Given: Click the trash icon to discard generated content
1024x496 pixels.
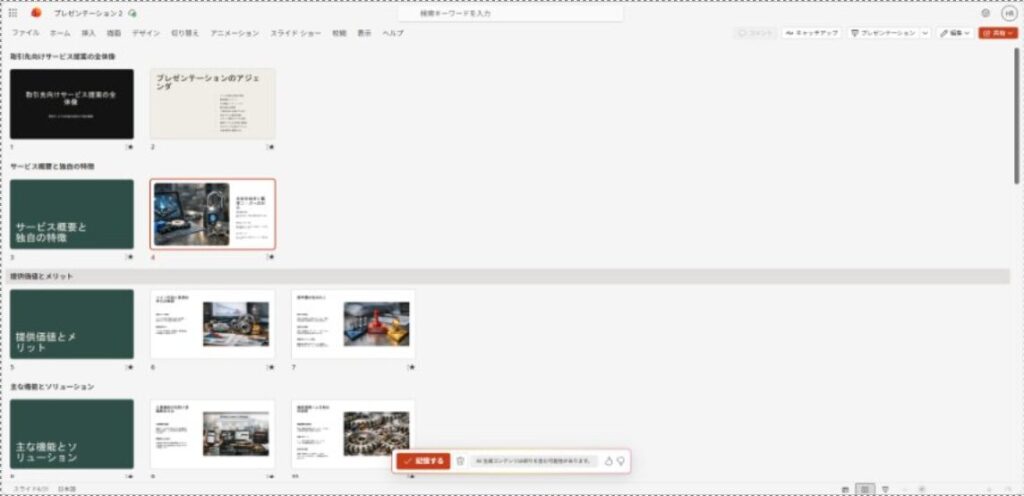Looking at the screenshot, I should coord(460,461).
